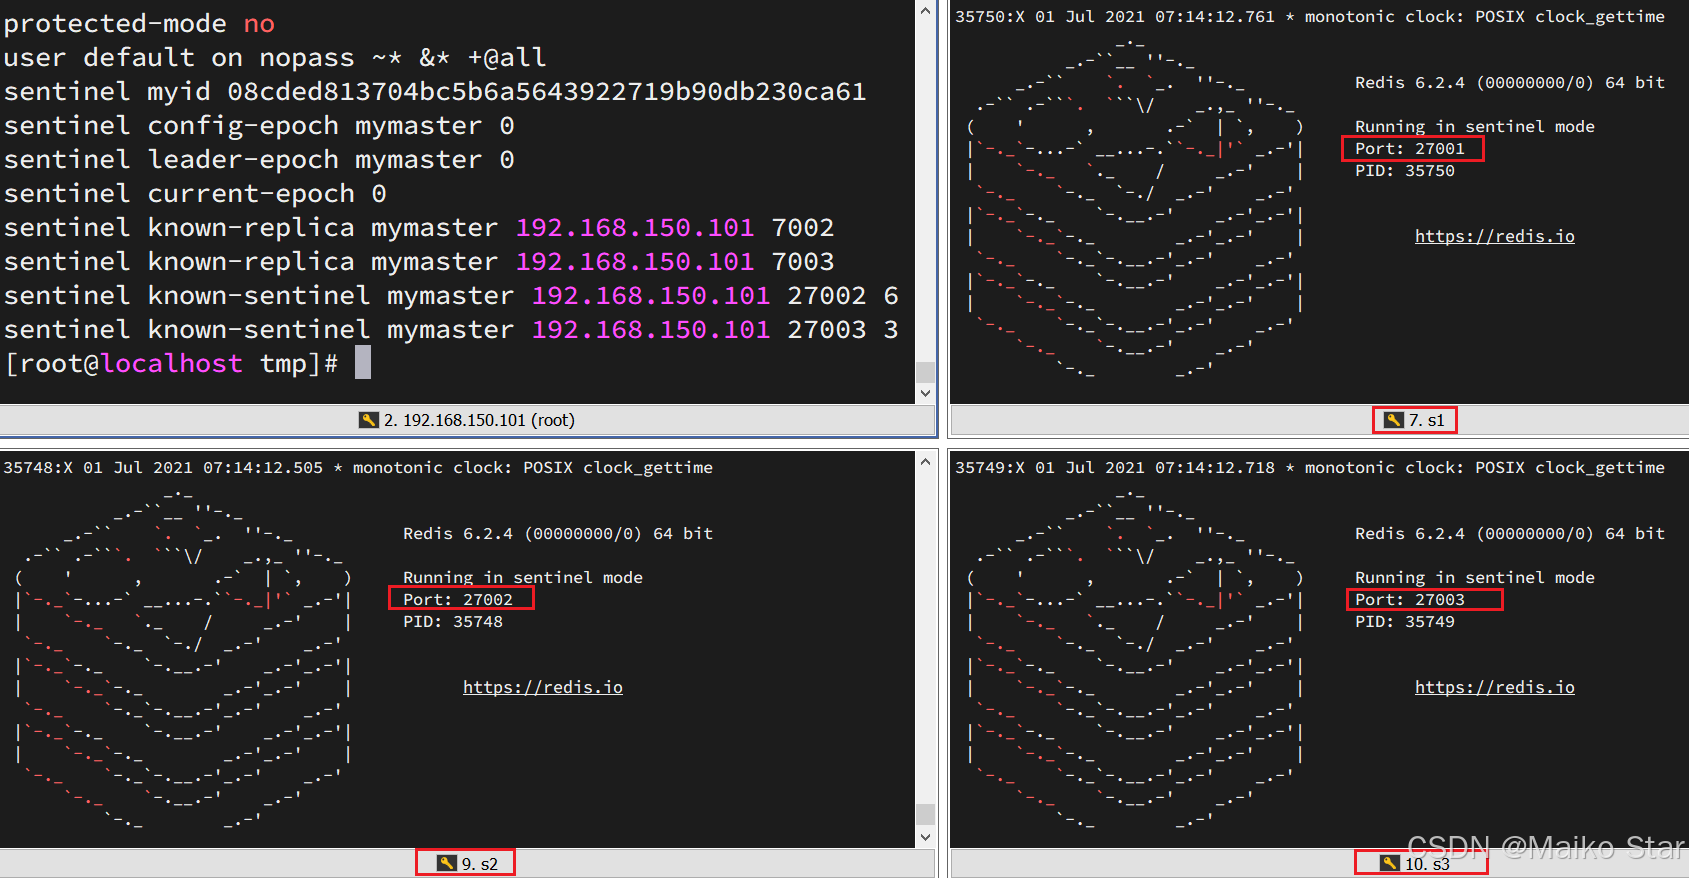Click the Redis 6.2.4 version text in the s1 pane
Screen dimensions: 1689x878
point(1509,83)
